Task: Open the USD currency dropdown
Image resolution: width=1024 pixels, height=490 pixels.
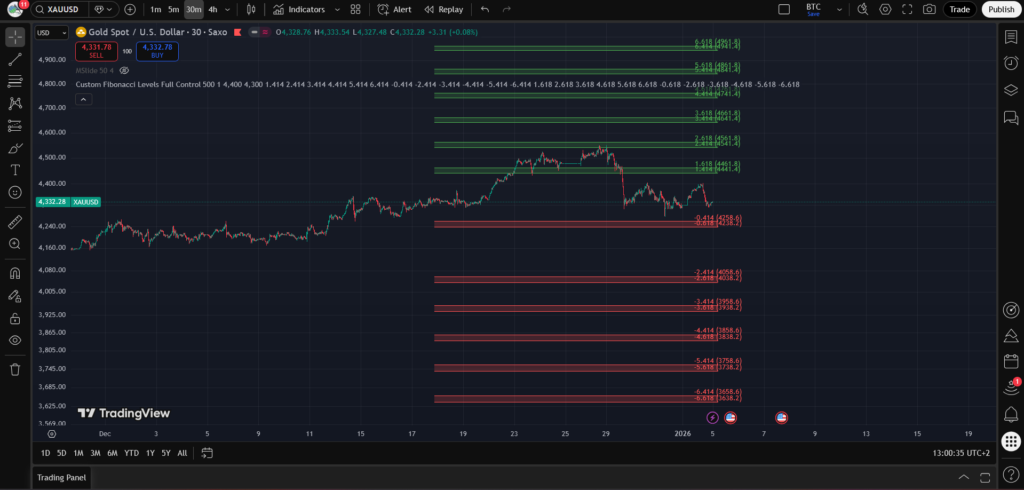Action: tap(46, 32)
